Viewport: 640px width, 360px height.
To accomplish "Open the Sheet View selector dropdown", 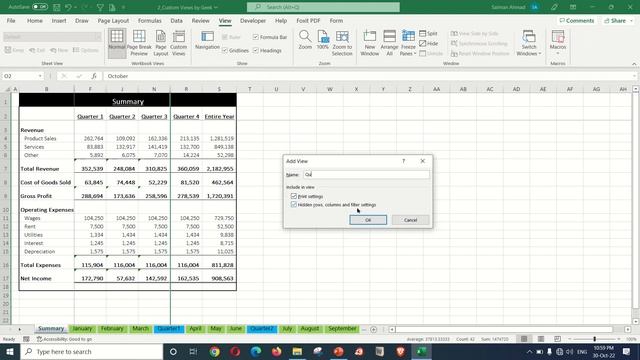I will pos(98,37).
